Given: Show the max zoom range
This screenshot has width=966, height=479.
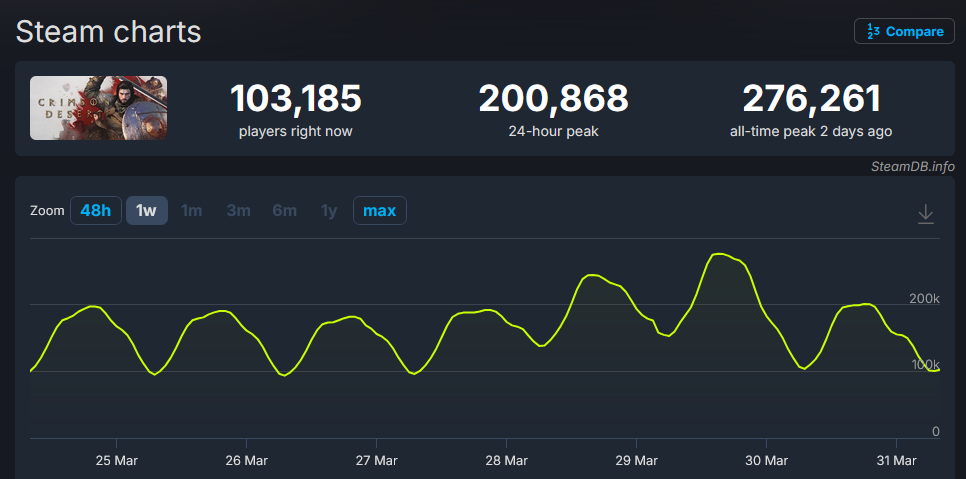Looking at the screenshot, I should click(x=380, y=211).
